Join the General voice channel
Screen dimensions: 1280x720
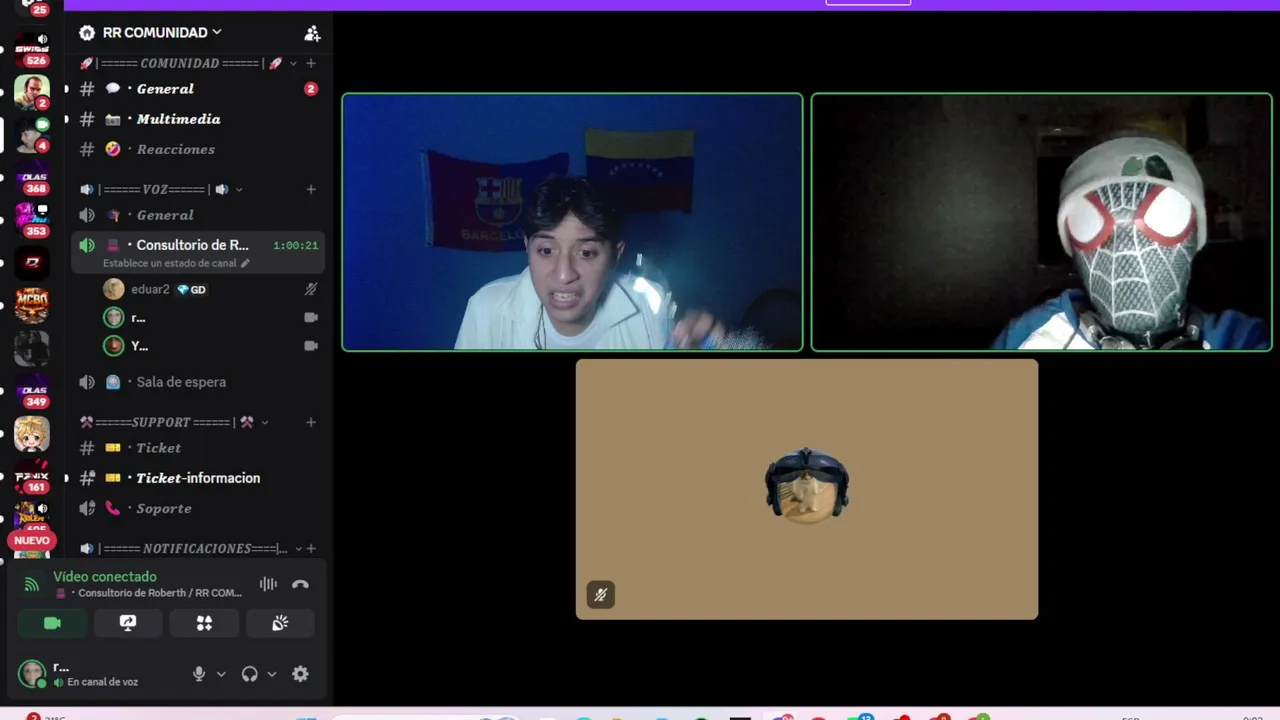[198, 215]
